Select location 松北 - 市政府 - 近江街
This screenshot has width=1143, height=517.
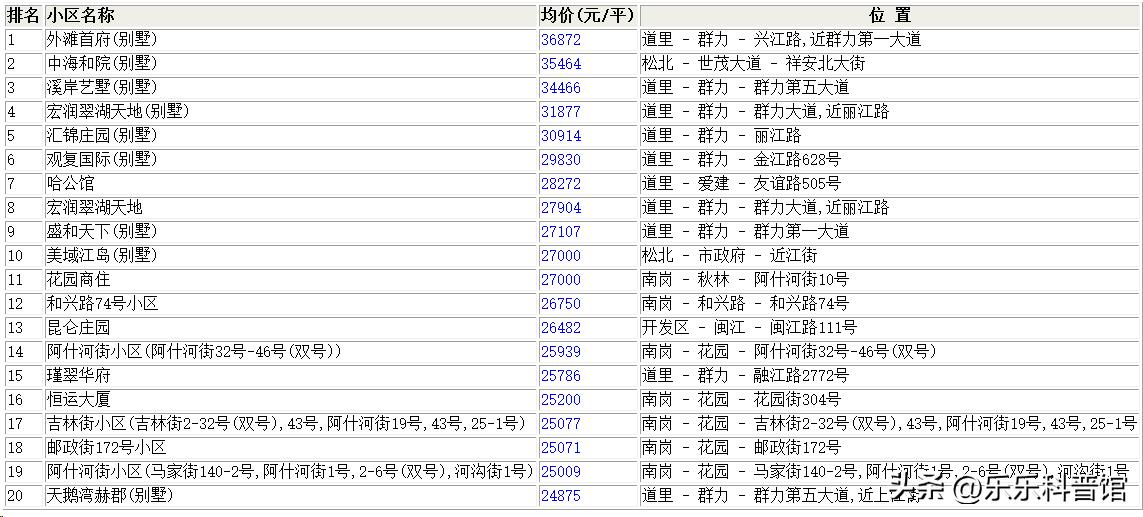click(889, 256)
